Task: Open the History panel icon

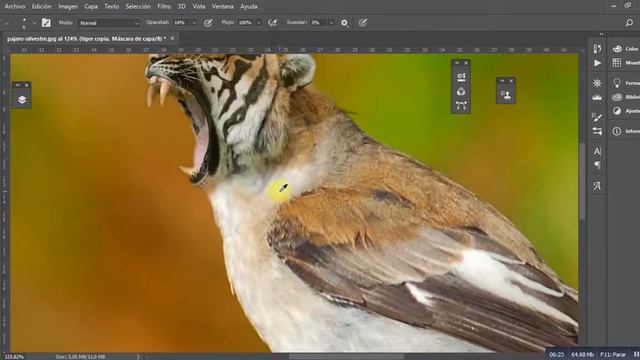Action: pos(597,49)
